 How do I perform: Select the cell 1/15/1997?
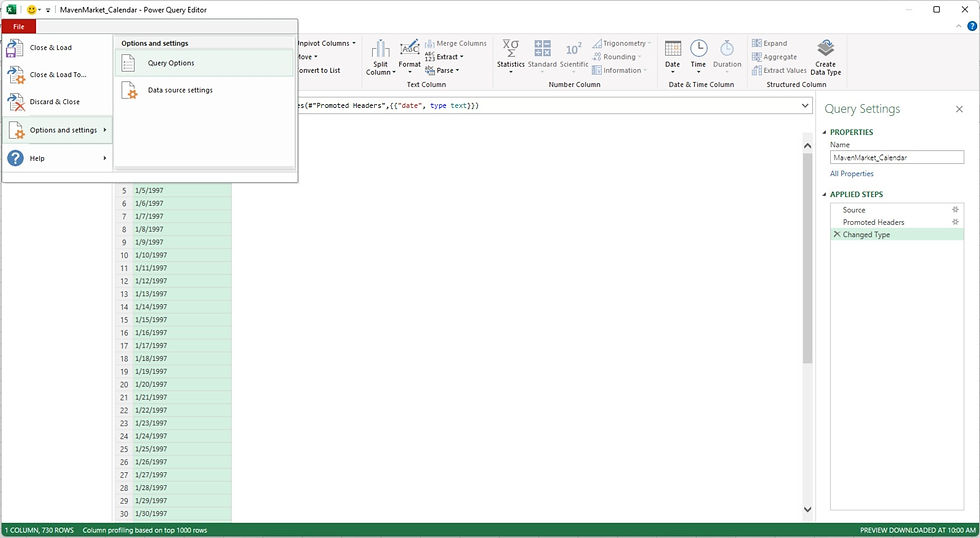(182, 319)
